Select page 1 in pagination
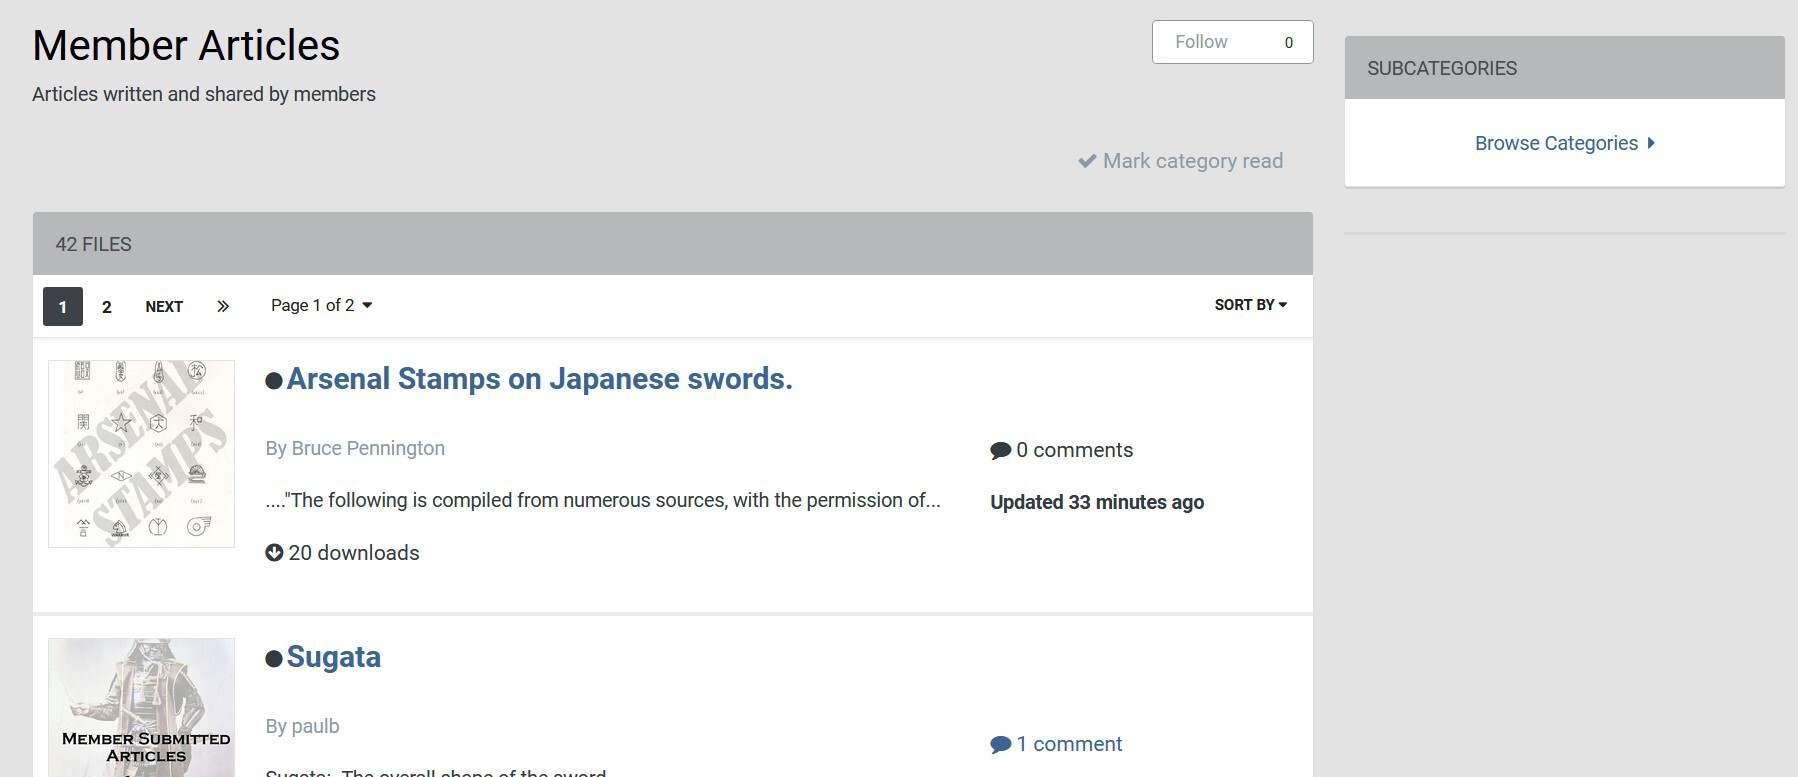 [x=63, y=307]
